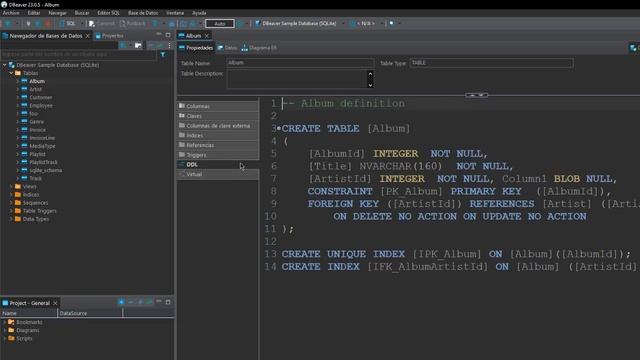
Task: Select the sqlite_schema table
Action: click(x=45, y=170)
